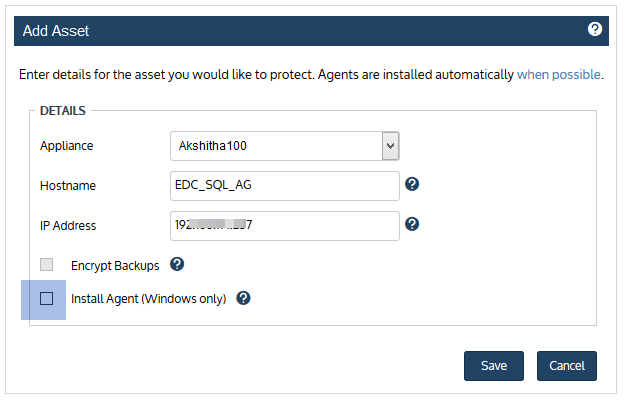Click the help icon beside Hostname field
The image size is (630, 409).
point(412,184)
